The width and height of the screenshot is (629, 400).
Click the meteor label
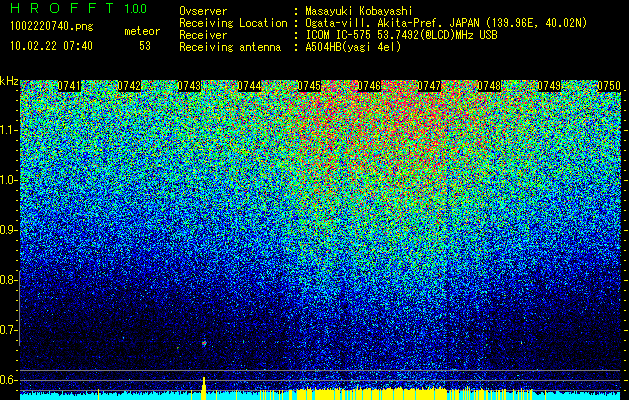pos(142,31)
